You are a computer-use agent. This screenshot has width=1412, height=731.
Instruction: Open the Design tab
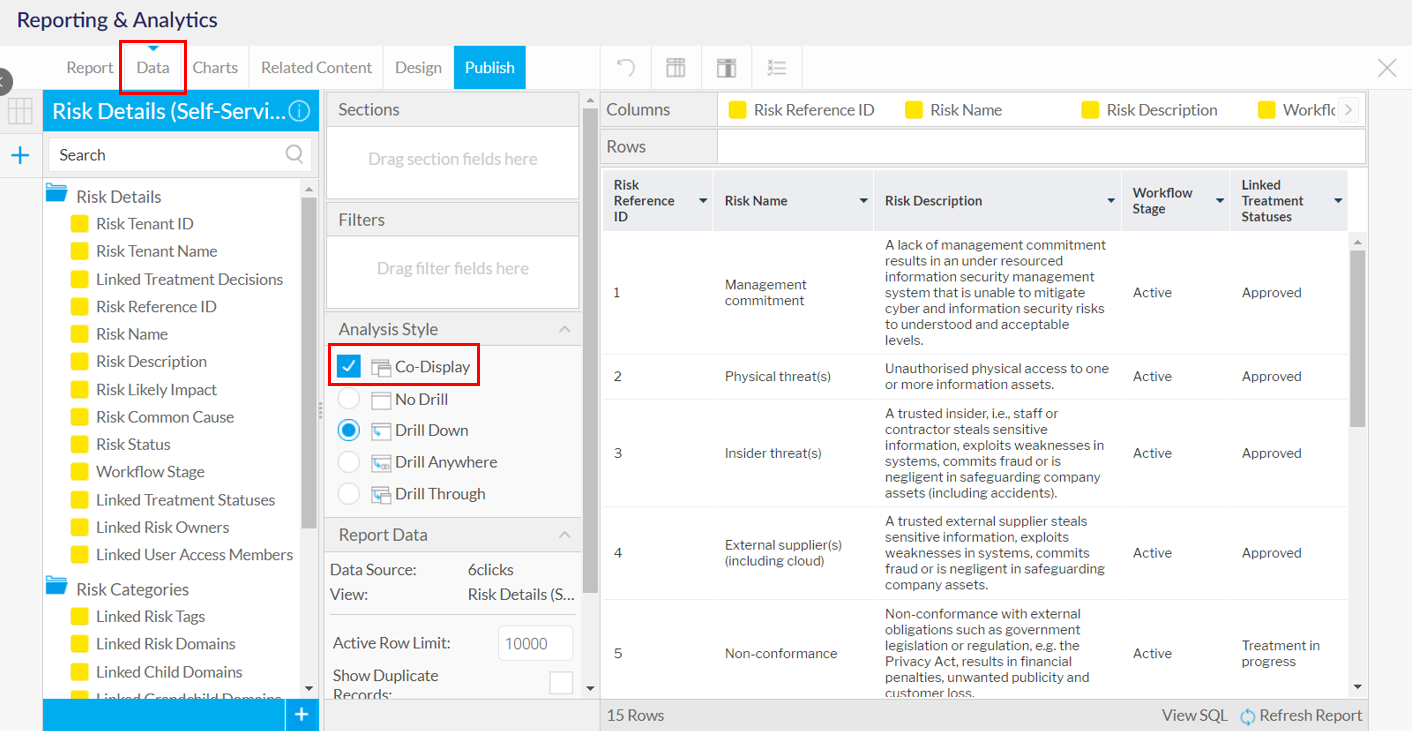click(418, 68)
